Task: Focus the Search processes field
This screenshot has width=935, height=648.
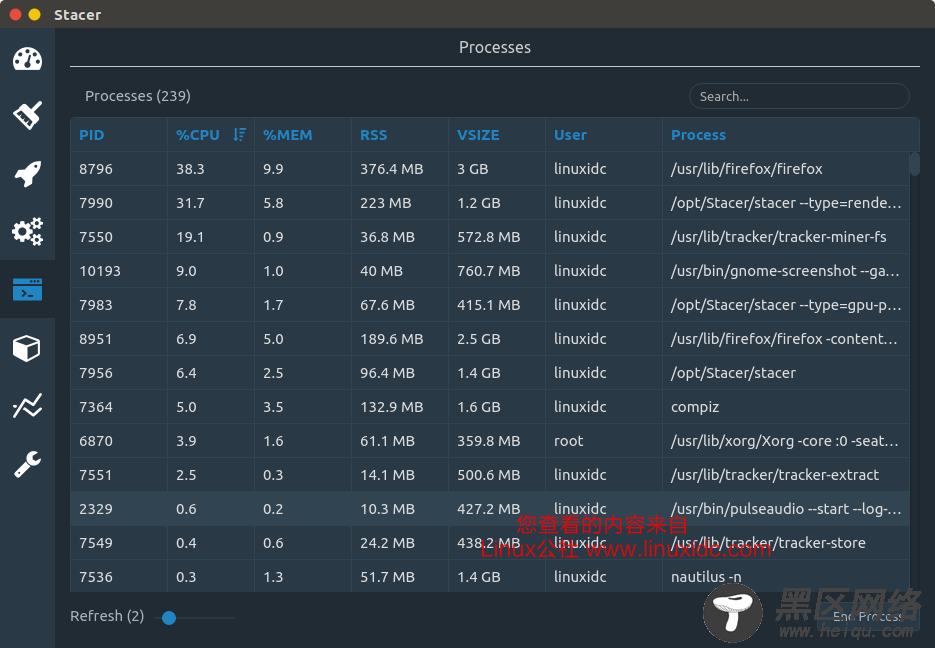Action: (799, 96)
